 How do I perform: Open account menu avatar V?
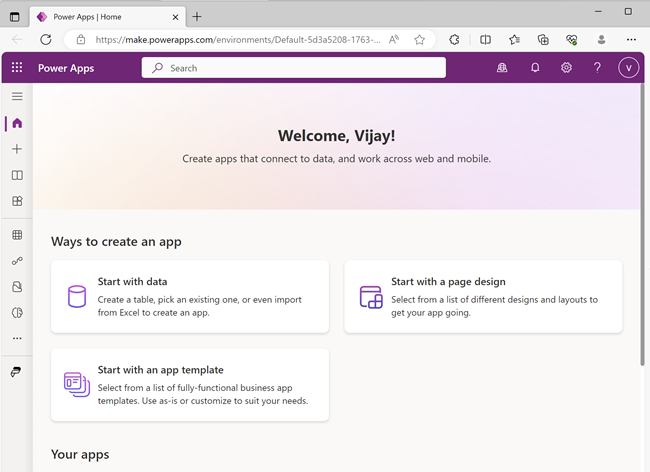click(x=628, y=68)
